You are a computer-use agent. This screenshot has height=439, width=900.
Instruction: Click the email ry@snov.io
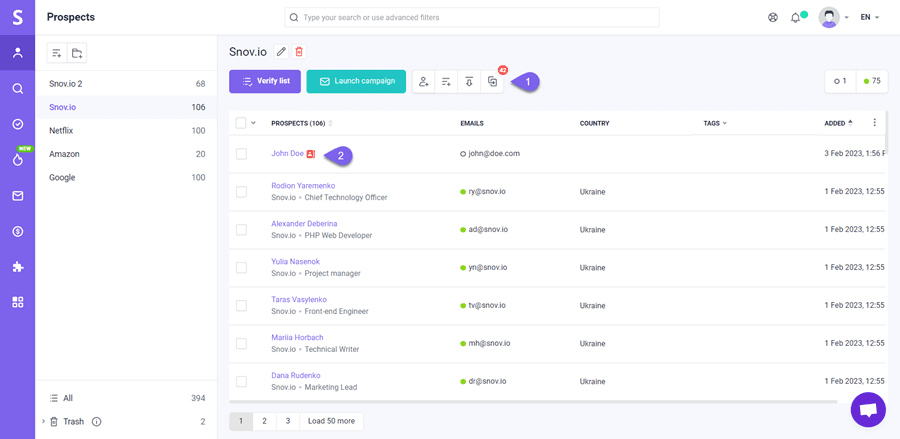pos(487,192)
